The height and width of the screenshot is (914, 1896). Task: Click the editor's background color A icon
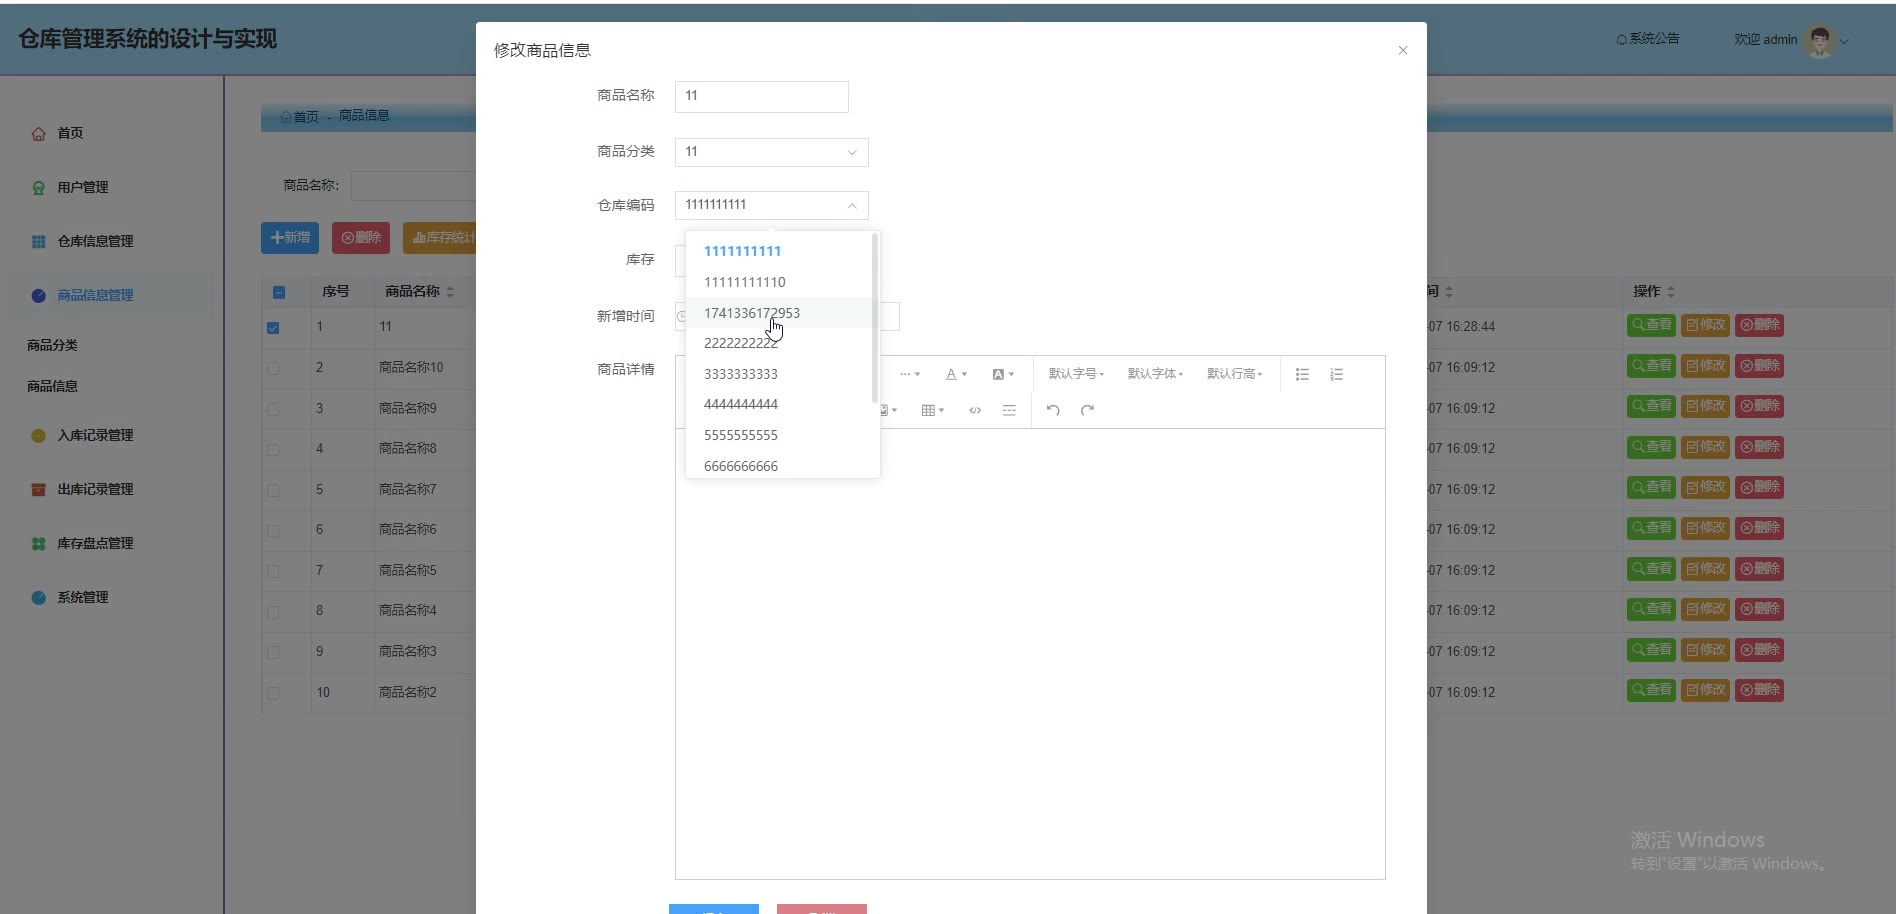1003,374
